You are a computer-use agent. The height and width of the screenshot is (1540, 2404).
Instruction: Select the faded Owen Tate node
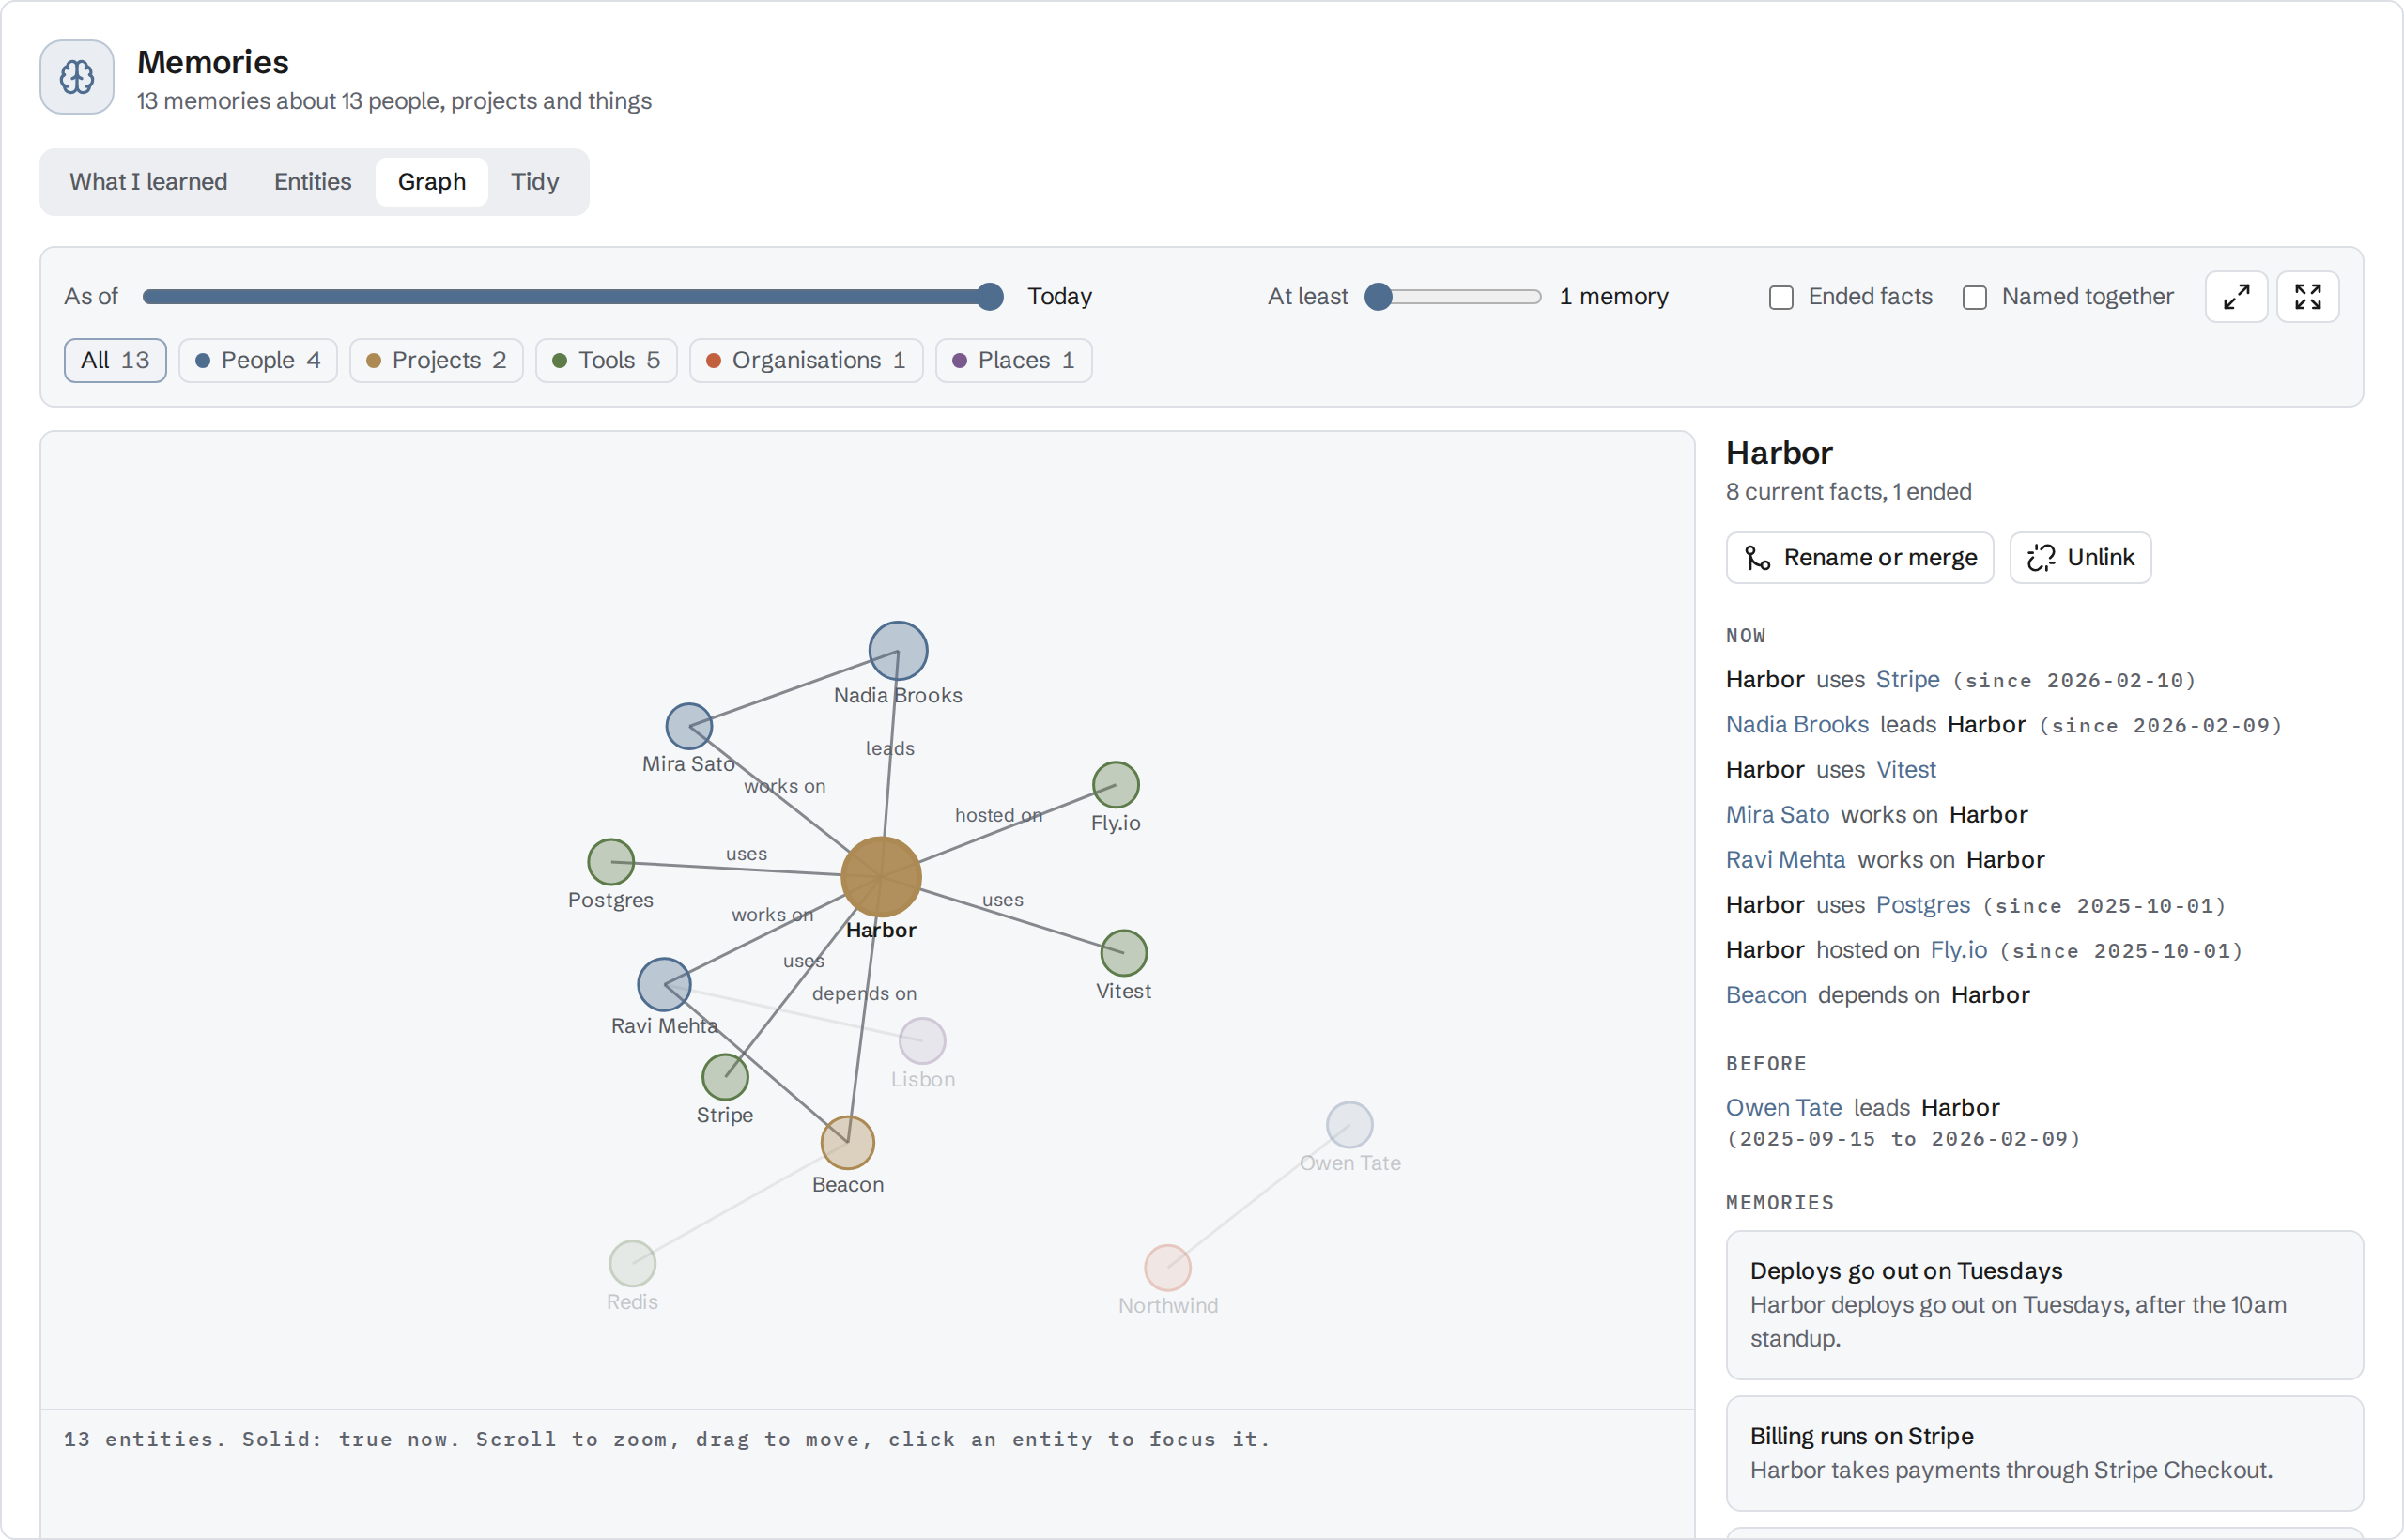pyautogui.click(x=1350, y=1125)
